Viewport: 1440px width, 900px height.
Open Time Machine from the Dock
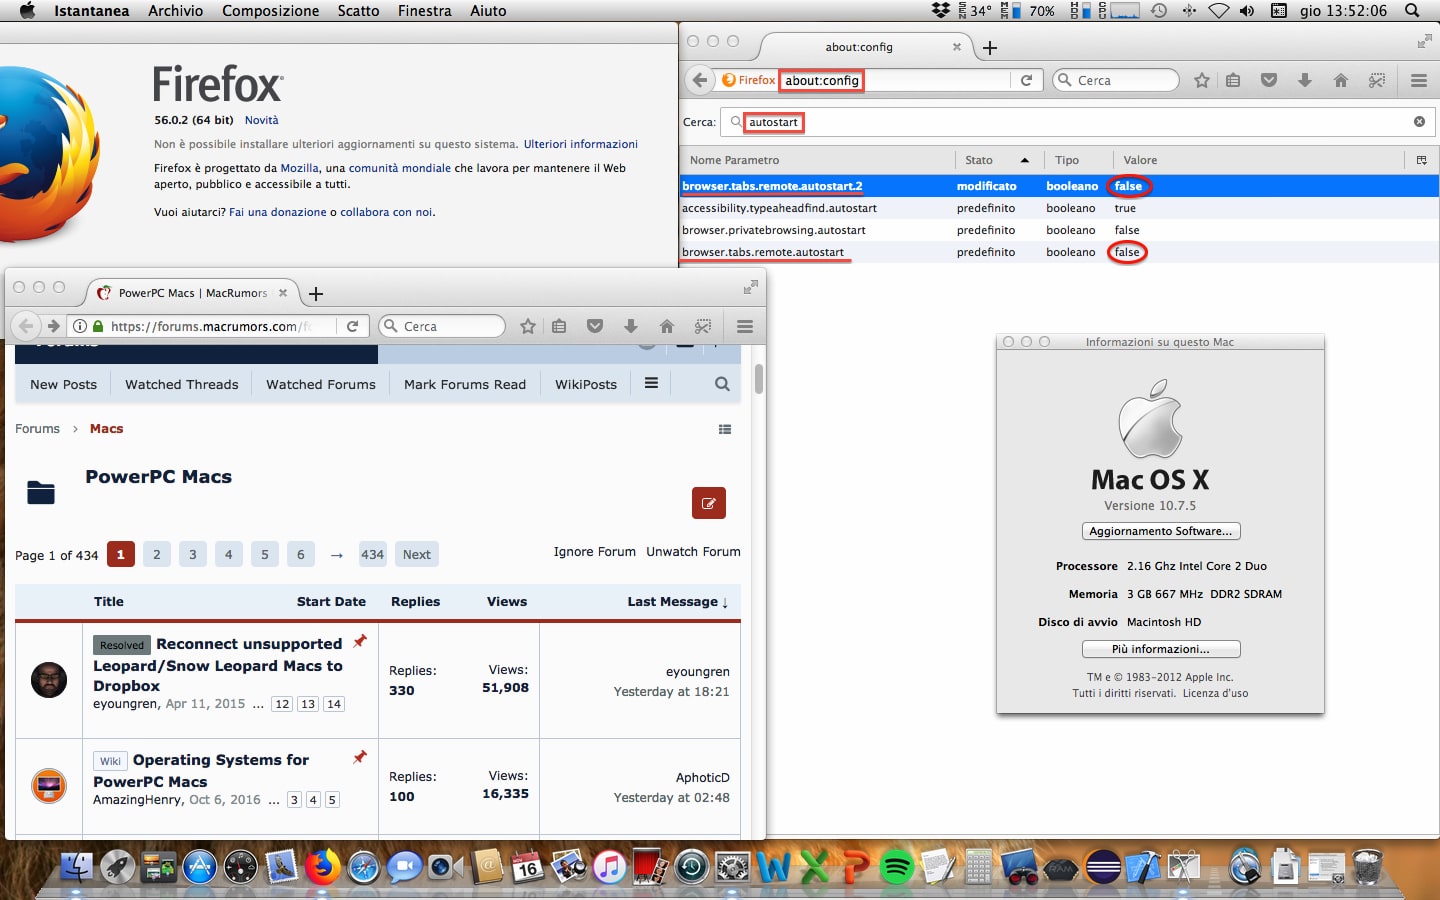coord(691,867)
